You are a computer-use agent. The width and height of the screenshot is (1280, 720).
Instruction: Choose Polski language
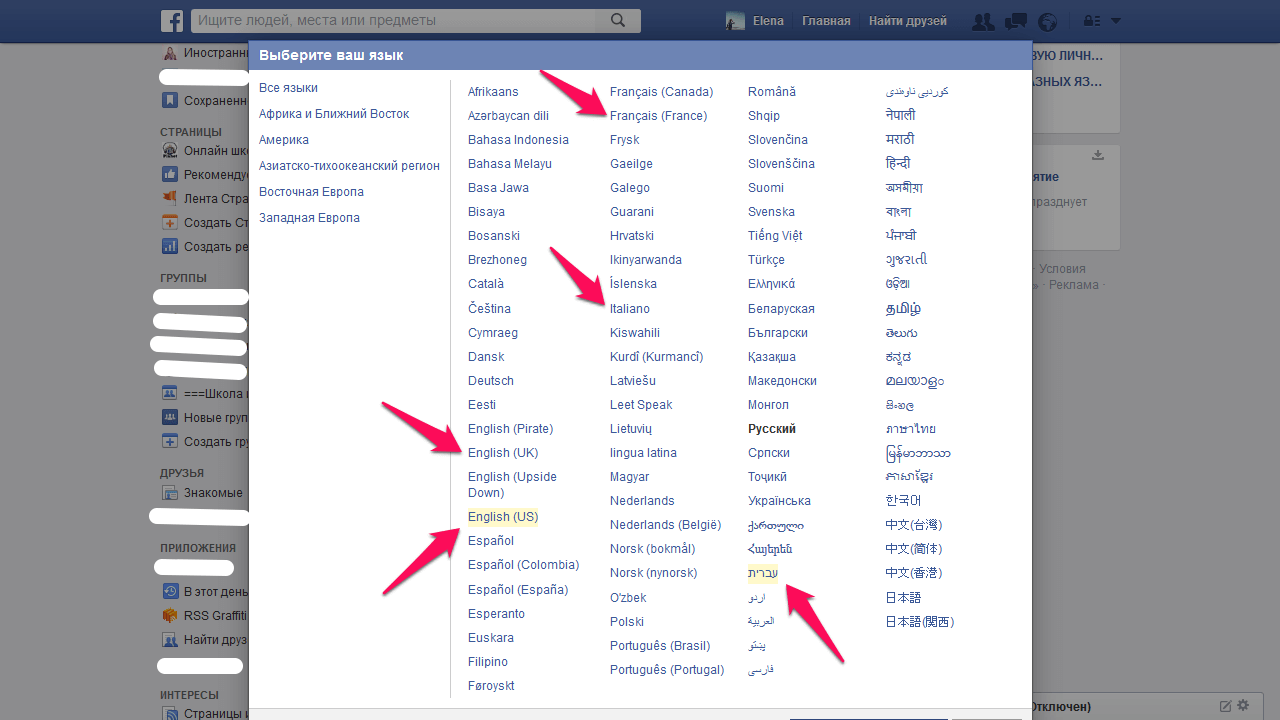(x=627, y=622)
